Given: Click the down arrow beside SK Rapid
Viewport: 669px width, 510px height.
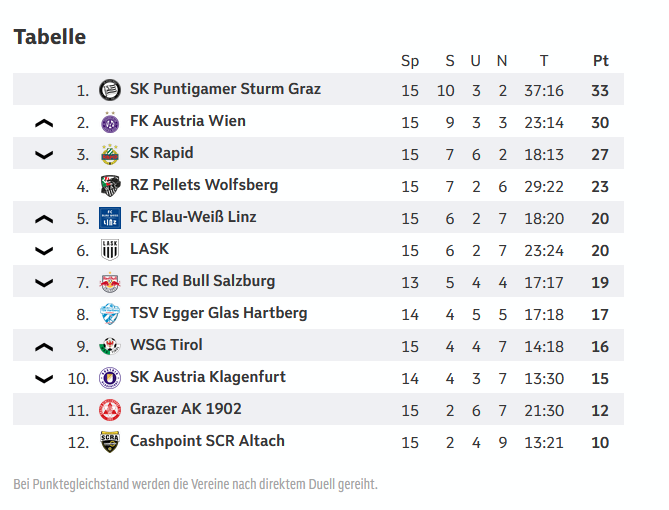Looking at the screenshot, I should point(44,155).
